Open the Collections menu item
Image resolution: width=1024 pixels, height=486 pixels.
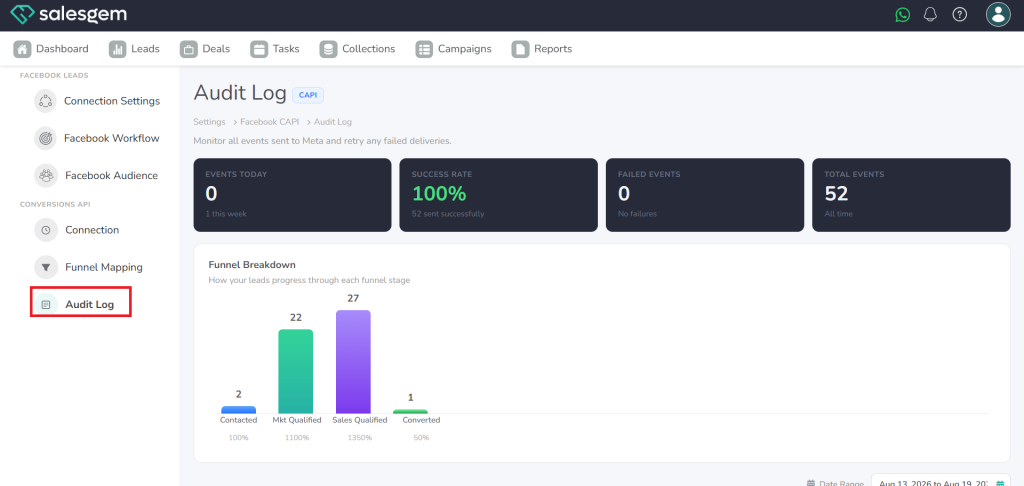[x=357, y=49]
